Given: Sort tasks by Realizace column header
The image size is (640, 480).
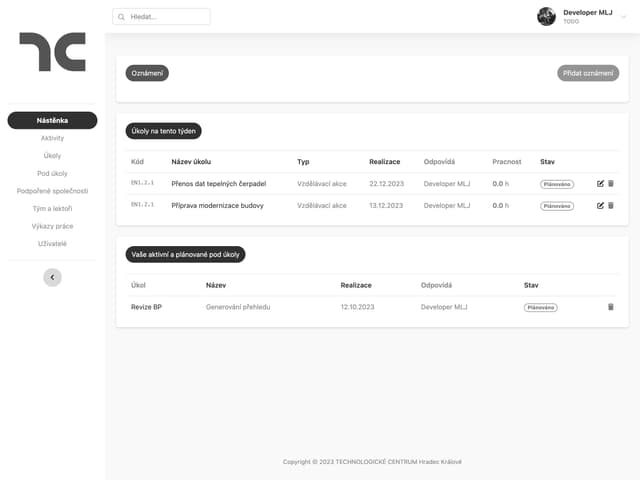Looking at the screenshot, I should pyautogui.click(x=384, y=162).
